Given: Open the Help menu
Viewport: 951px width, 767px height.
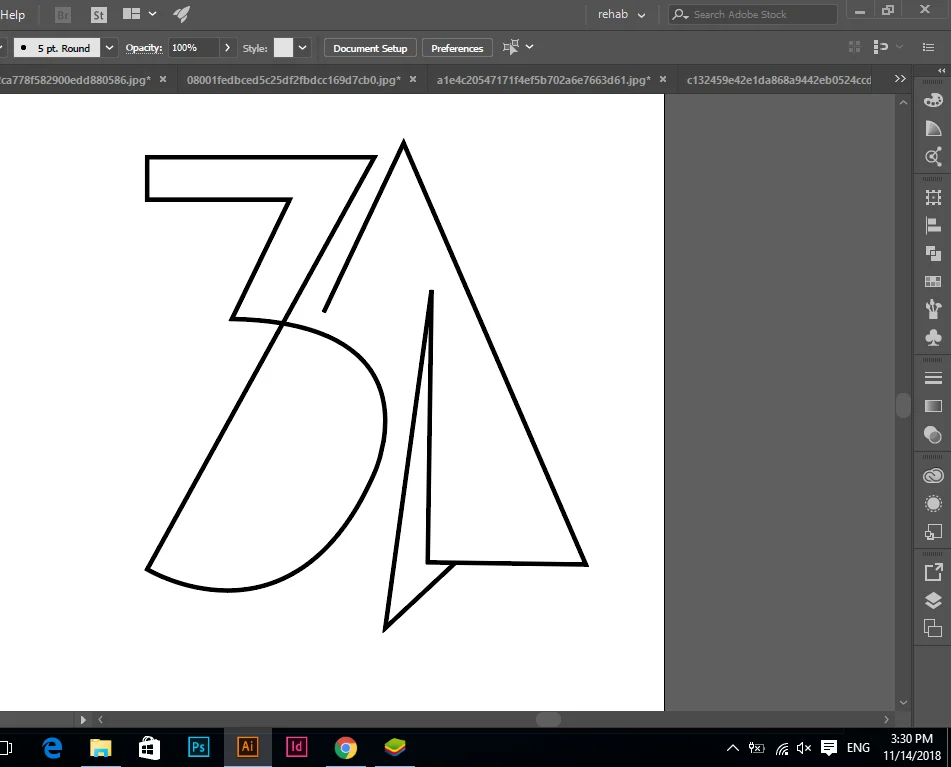Looking at the screenshot, I should pos(12,15).
